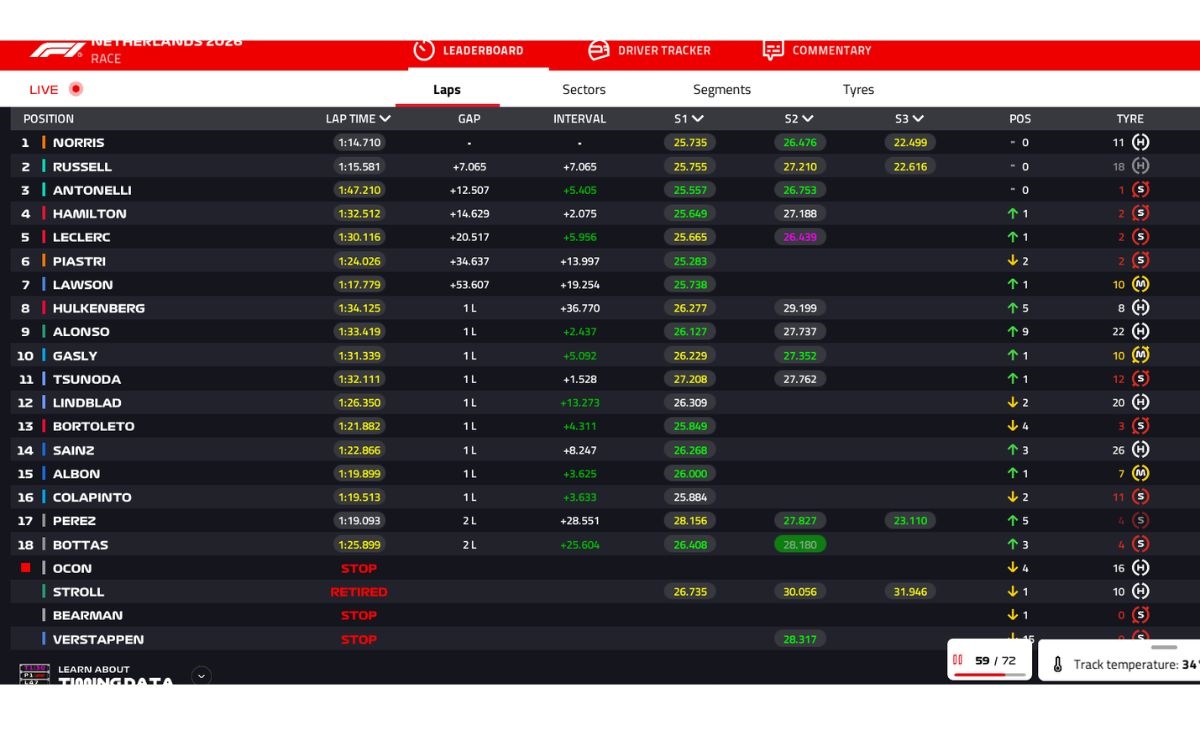1200x729 pixels.
Task: Click Russell's hard tyre icon
Action: tap(1140, 166)
